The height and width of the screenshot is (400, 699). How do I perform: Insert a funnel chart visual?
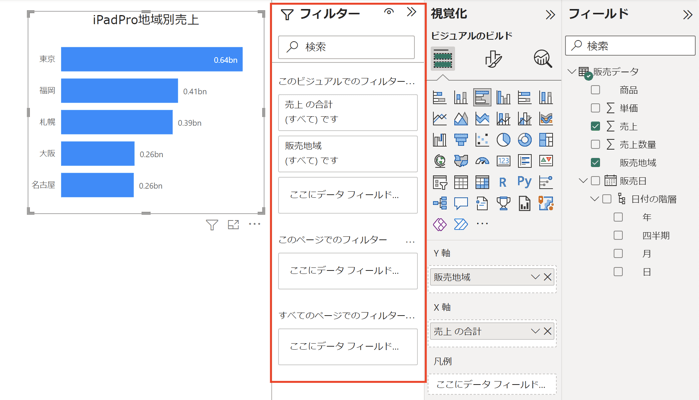[461, 140]
